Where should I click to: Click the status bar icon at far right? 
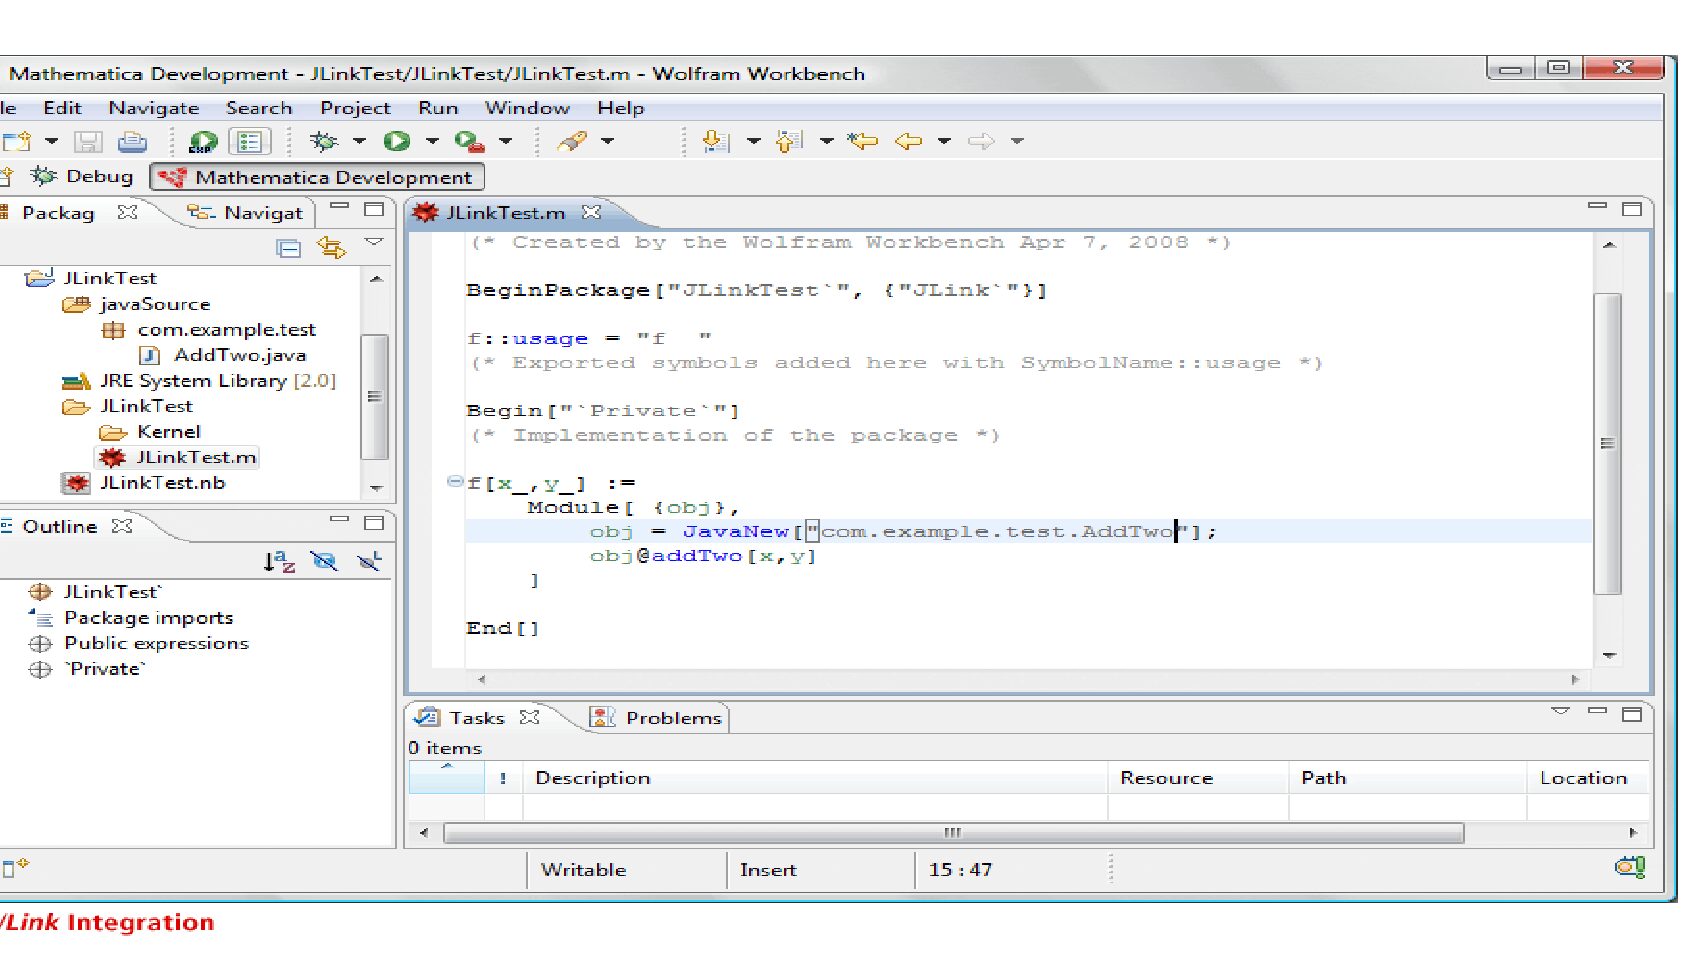click(x=1630, y=867)
